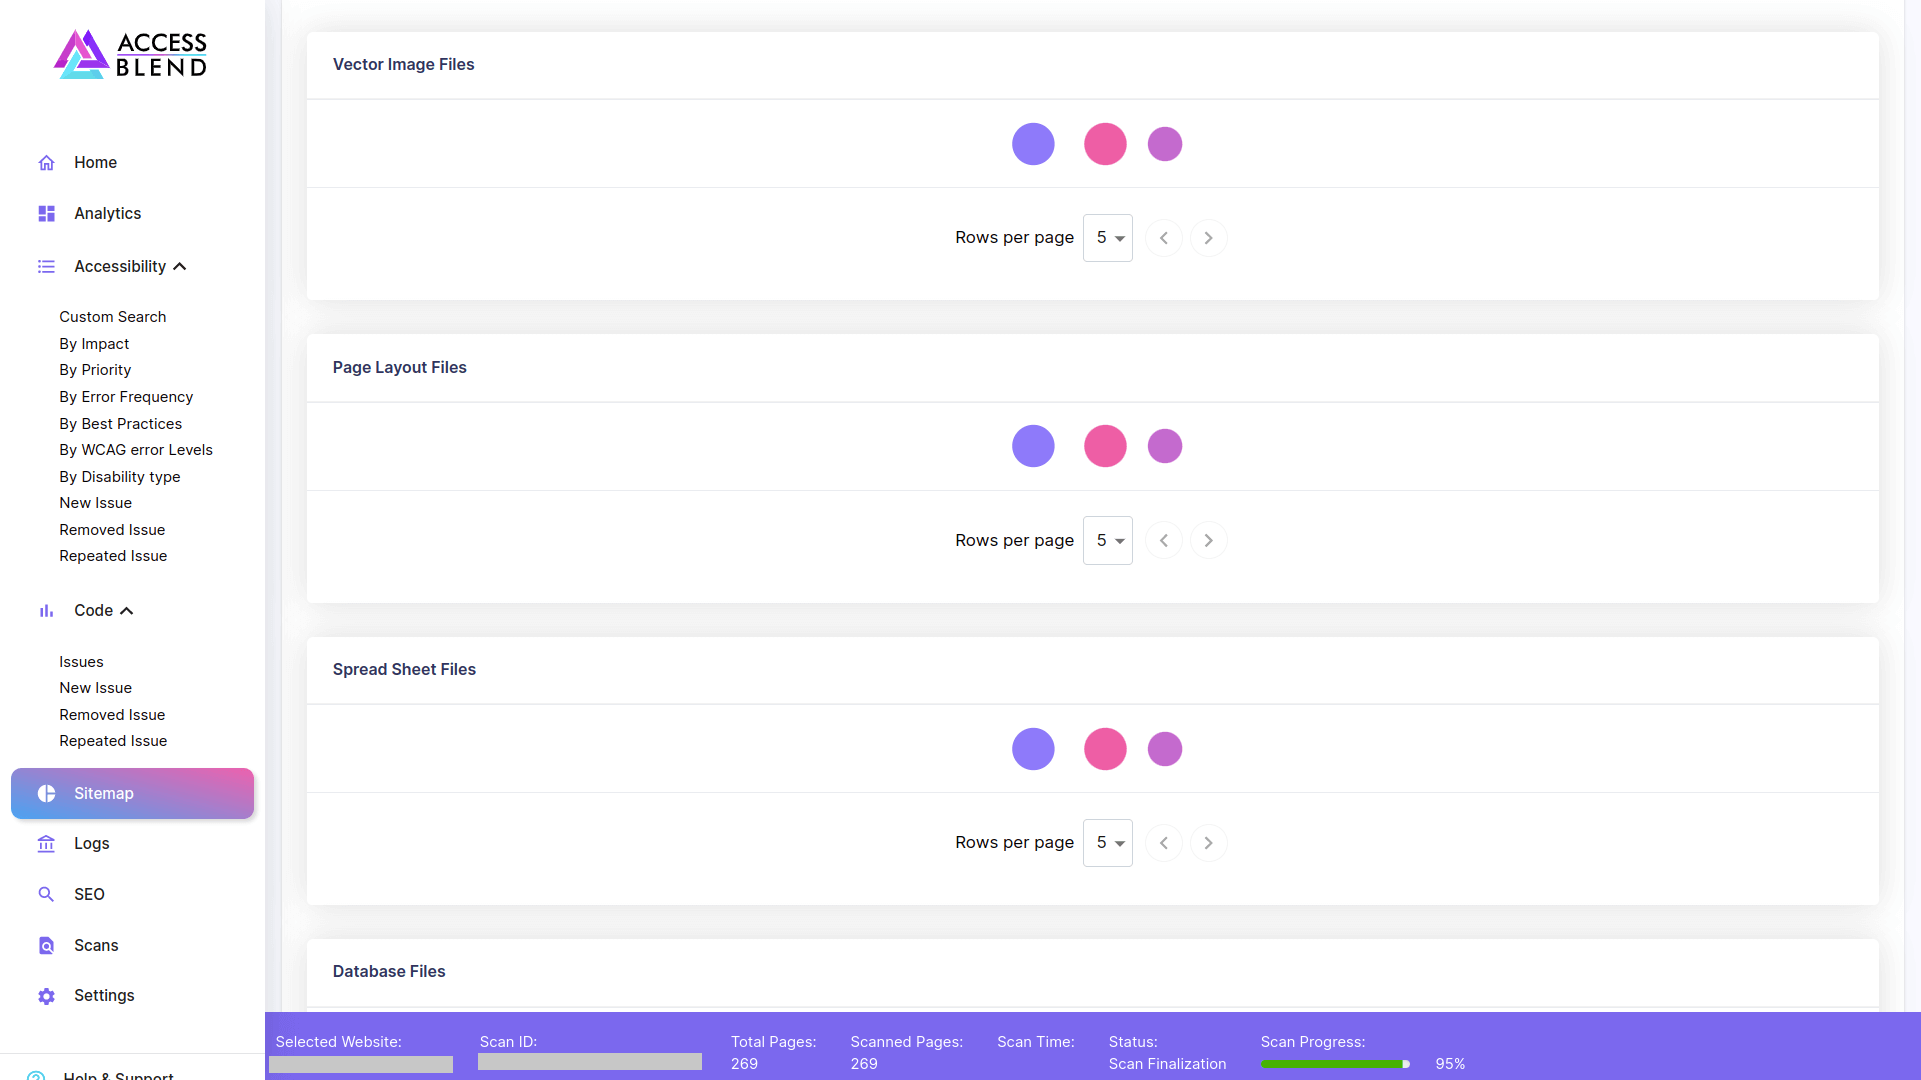
Task: Open the Home menu item
Action: point(95,163)
